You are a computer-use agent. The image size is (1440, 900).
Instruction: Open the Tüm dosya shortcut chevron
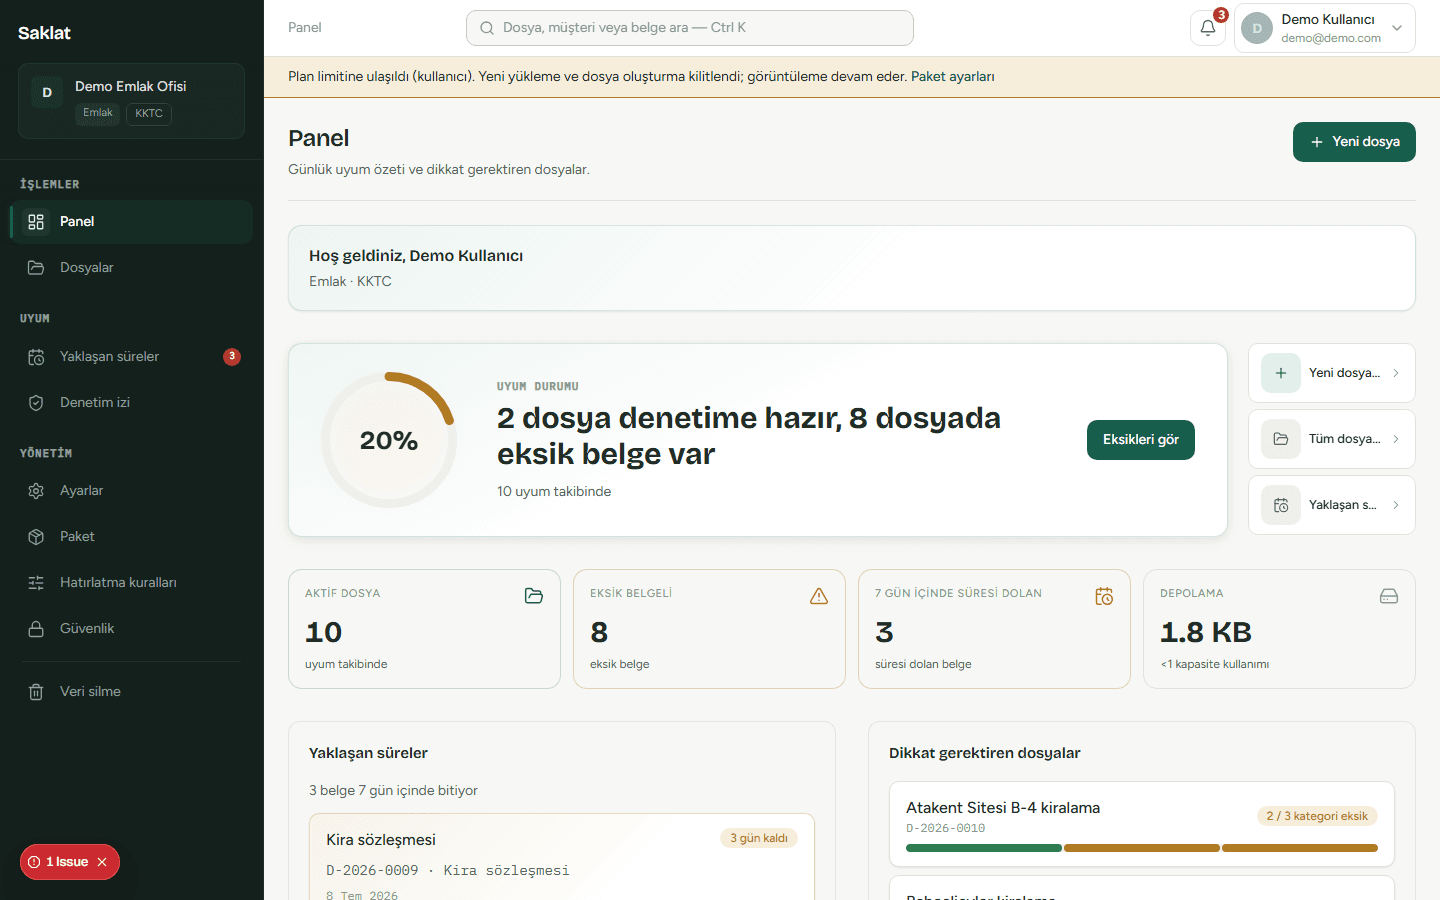[1396, 439]
